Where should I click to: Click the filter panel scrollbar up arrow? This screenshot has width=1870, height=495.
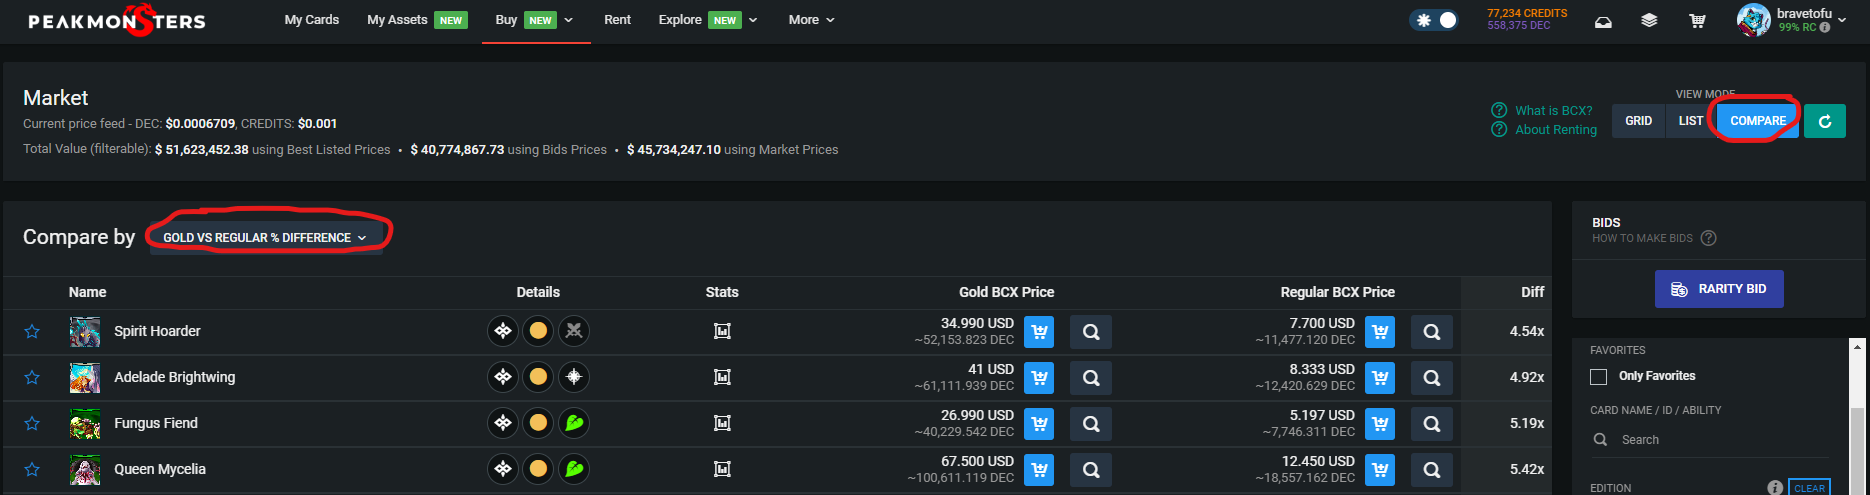tap(1858, 347)
